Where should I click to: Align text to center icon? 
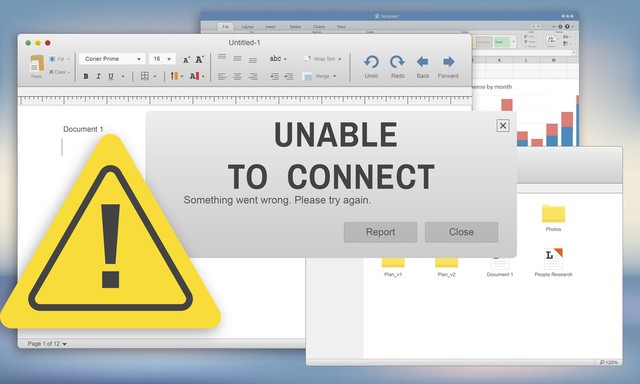[x=237, y=76]
